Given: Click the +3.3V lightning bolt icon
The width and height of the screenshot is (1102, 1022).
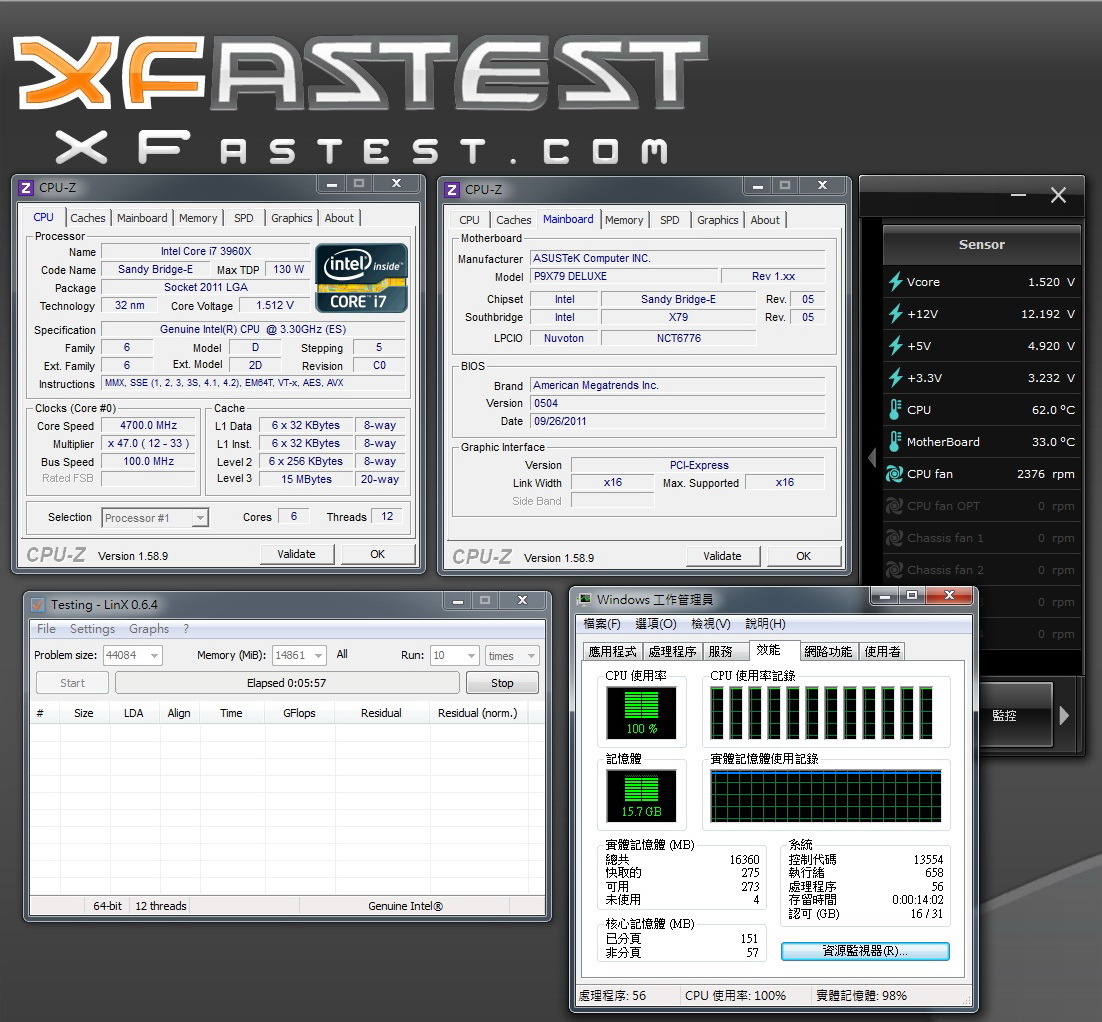Looking at the screenshot, I should pyautogui.click(x=895, y=377).
